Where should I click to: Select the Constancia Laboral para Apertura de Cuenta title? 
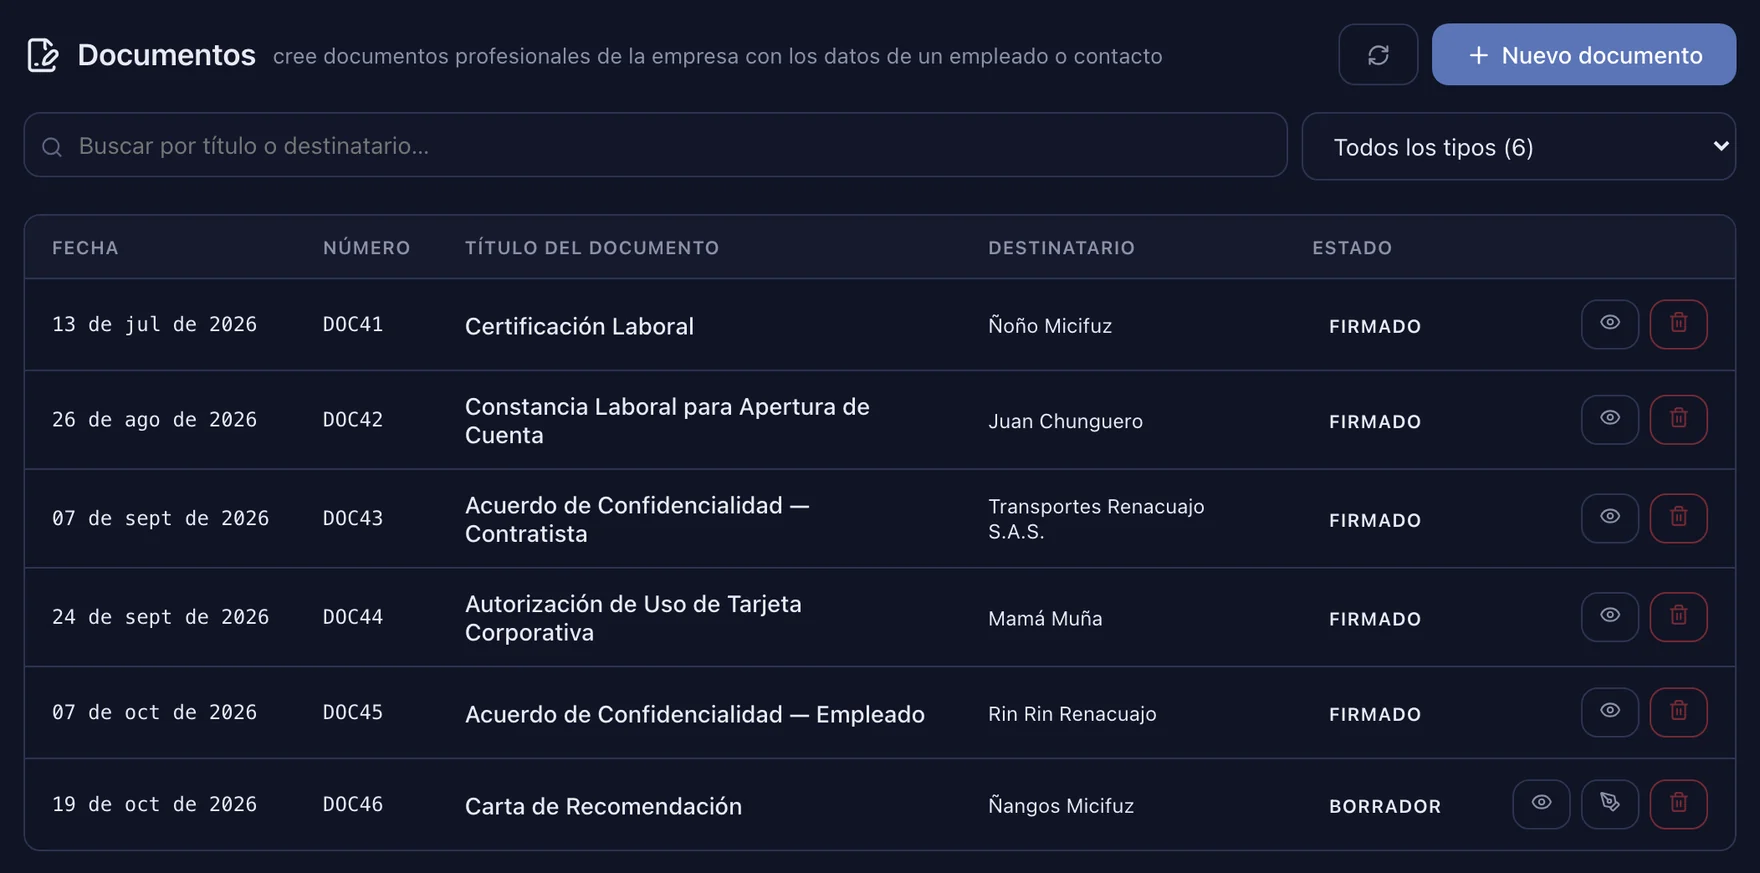click(x=667, y=421)
